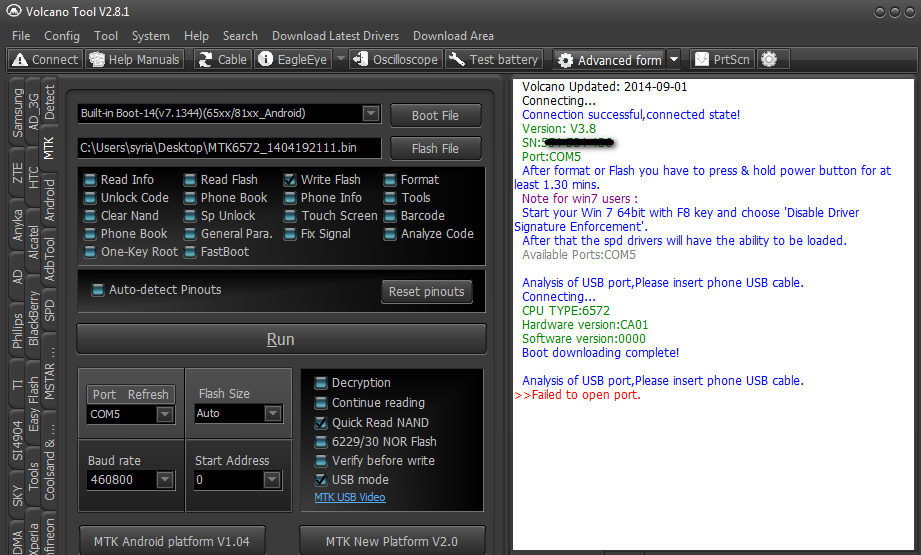Switch to Advanced form view
This screenshot has width=921, height=555.
tap(610, 60)
